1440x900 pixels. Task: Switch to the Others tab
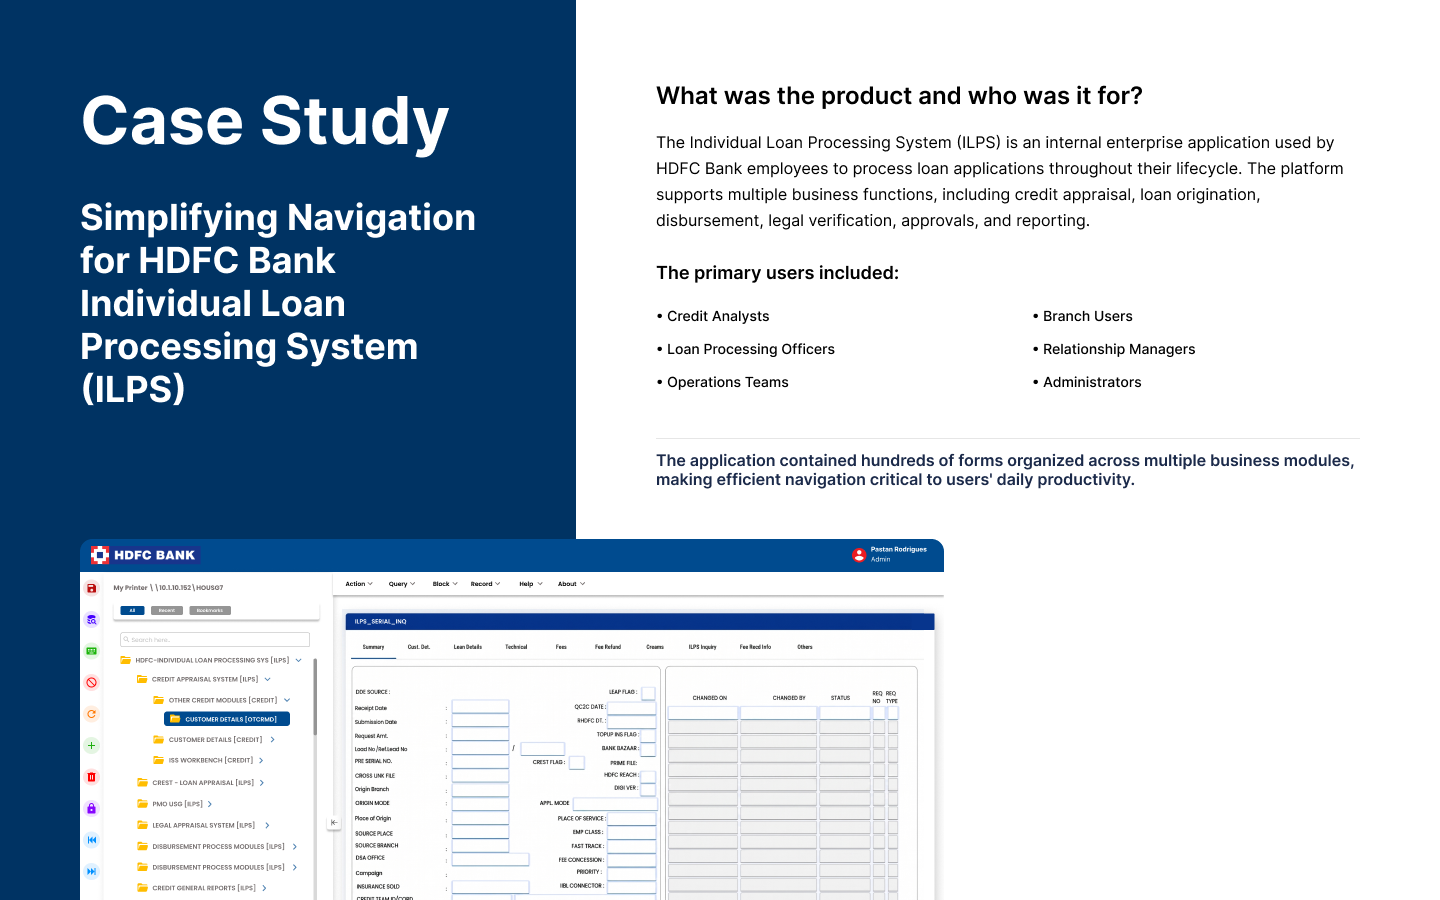[x=805, y=647]
